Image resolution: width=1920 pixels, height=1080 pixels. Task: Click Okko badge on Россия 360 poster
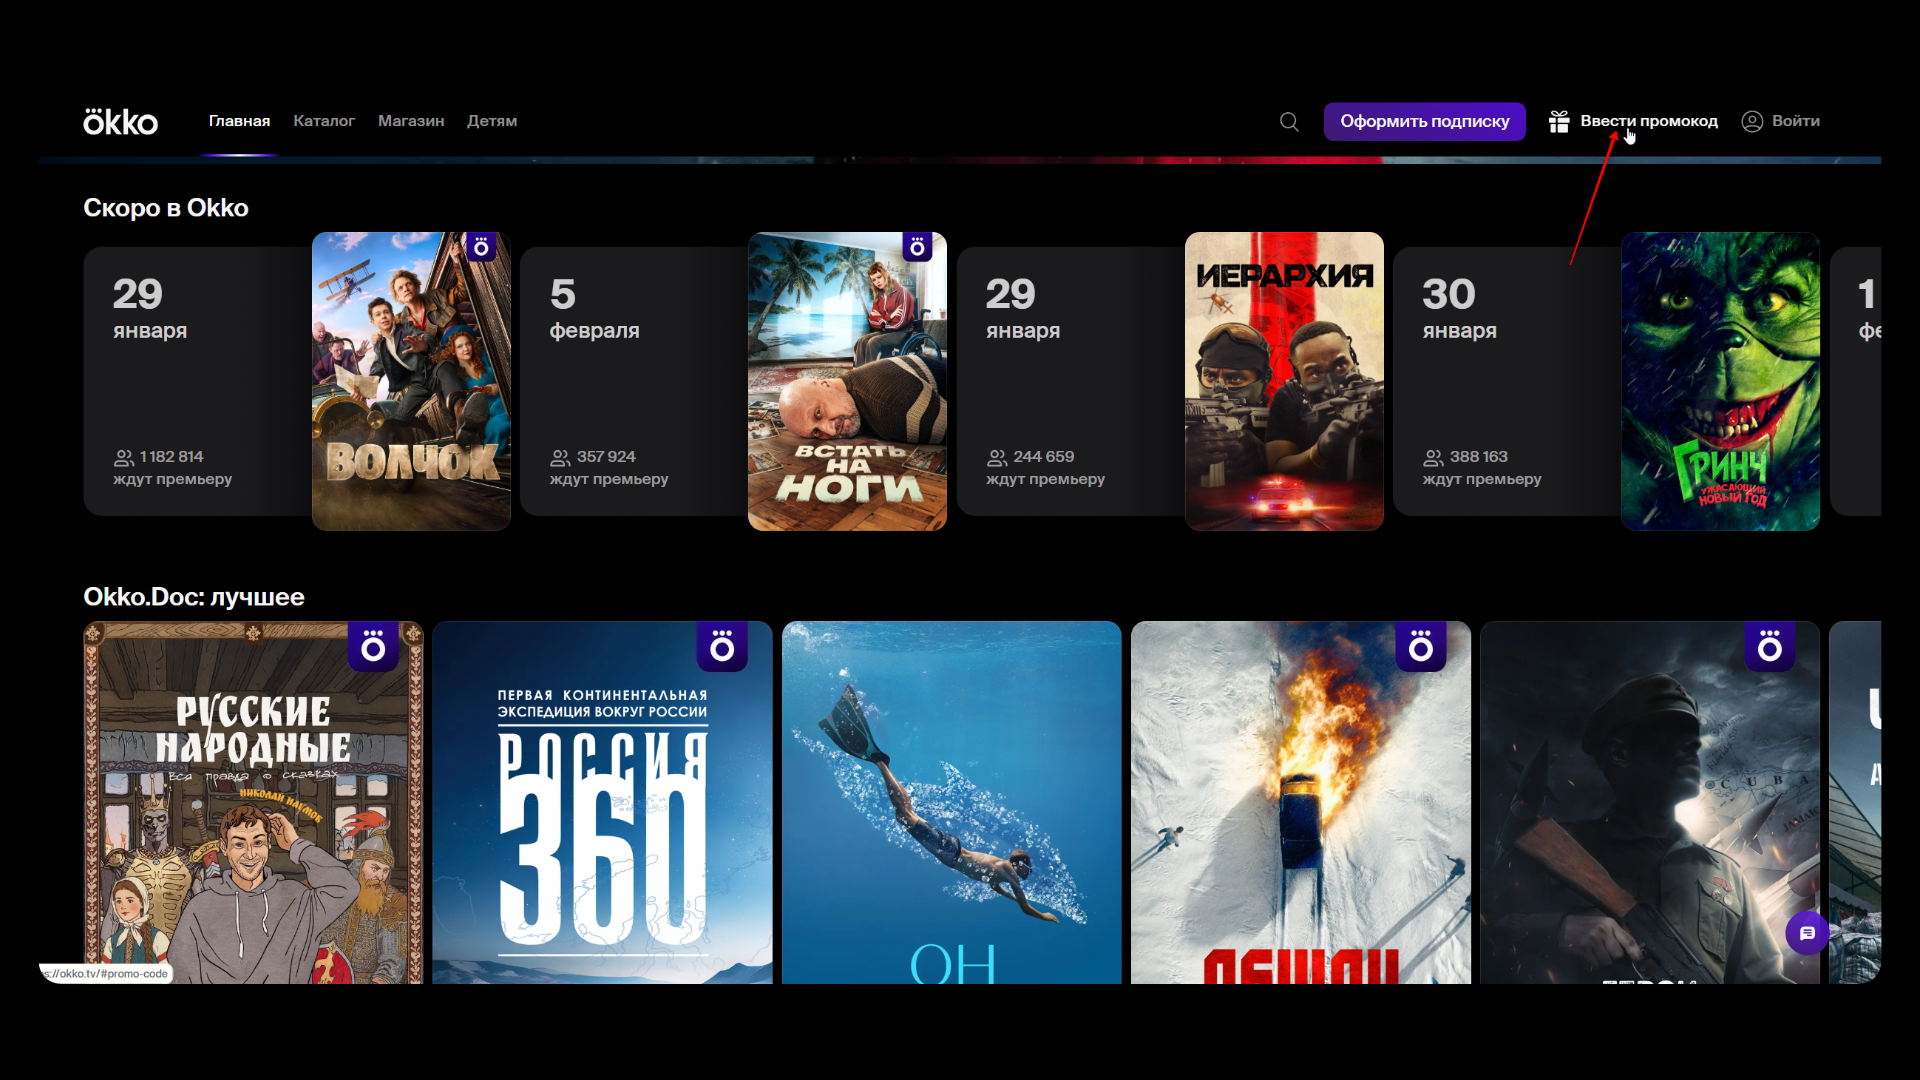pyautogui.click(x=722, y=647)
